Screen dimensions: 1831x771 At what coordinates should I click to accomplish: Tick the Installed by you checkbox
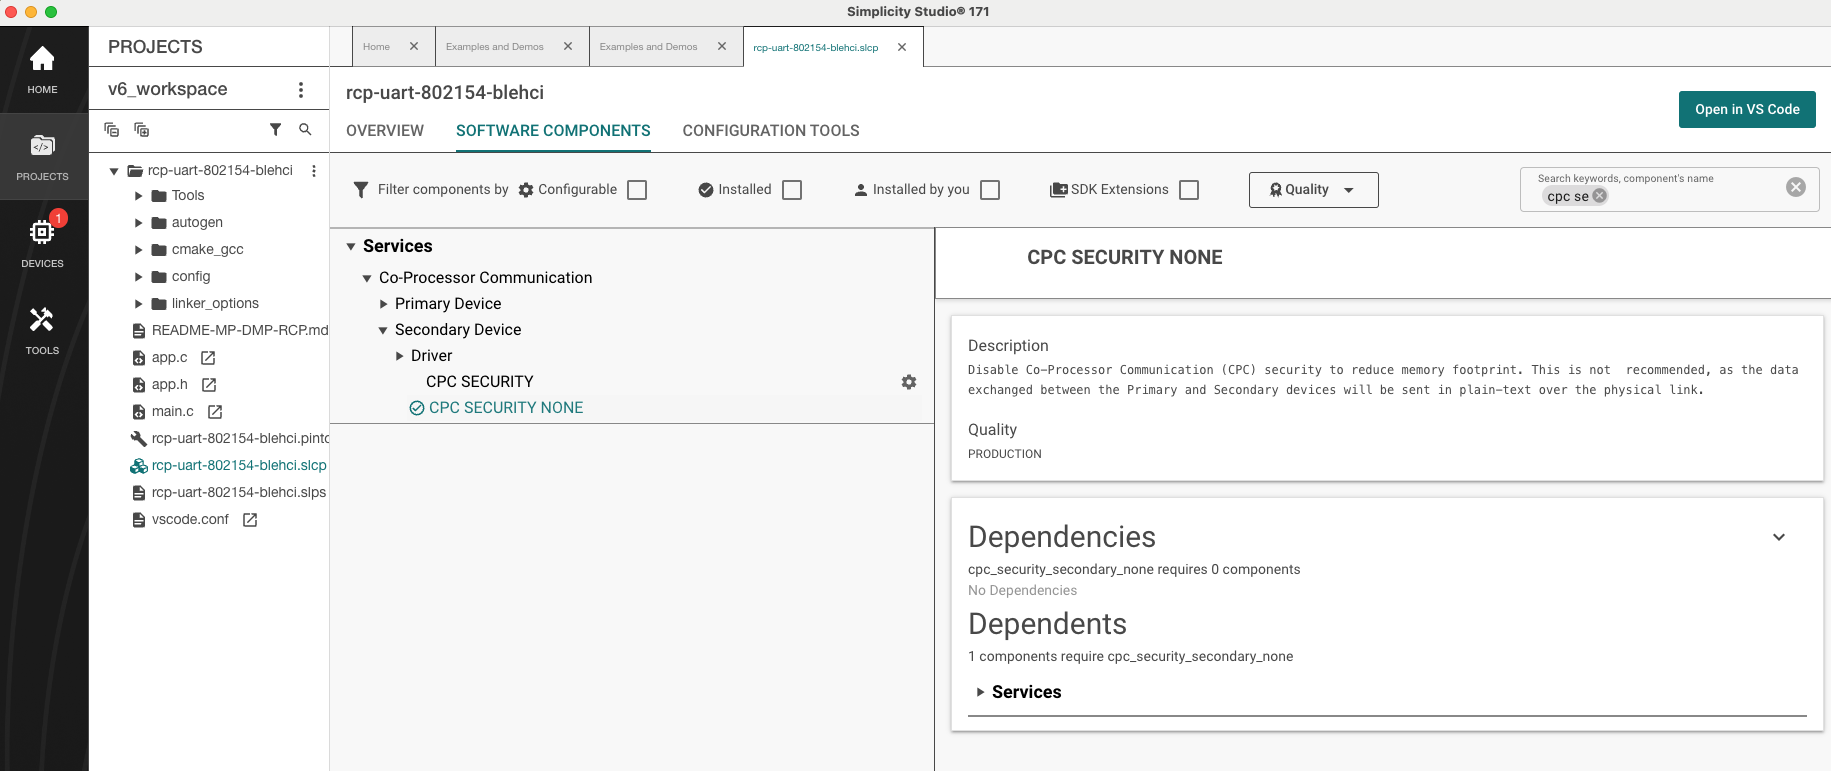tap(990, 190)
